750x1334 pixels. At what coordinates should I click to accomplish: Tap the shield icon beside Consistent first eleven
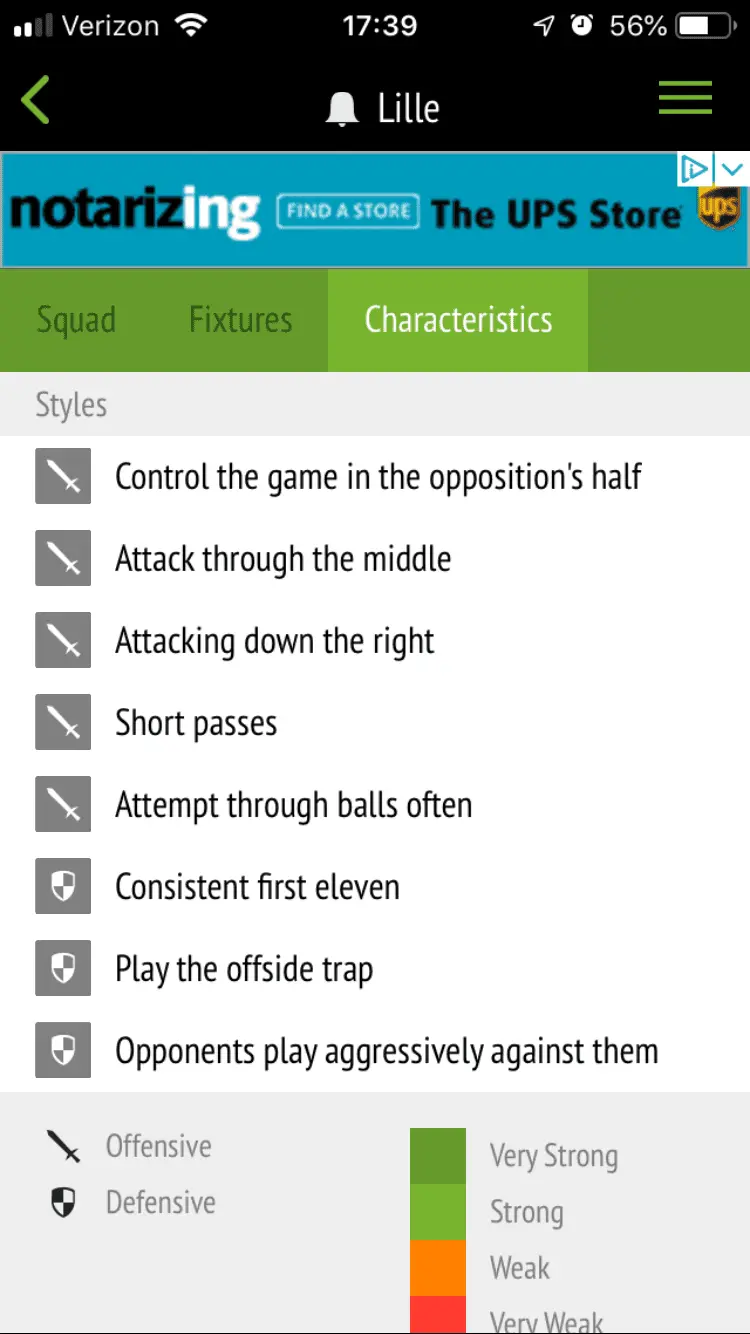point(63,886)
